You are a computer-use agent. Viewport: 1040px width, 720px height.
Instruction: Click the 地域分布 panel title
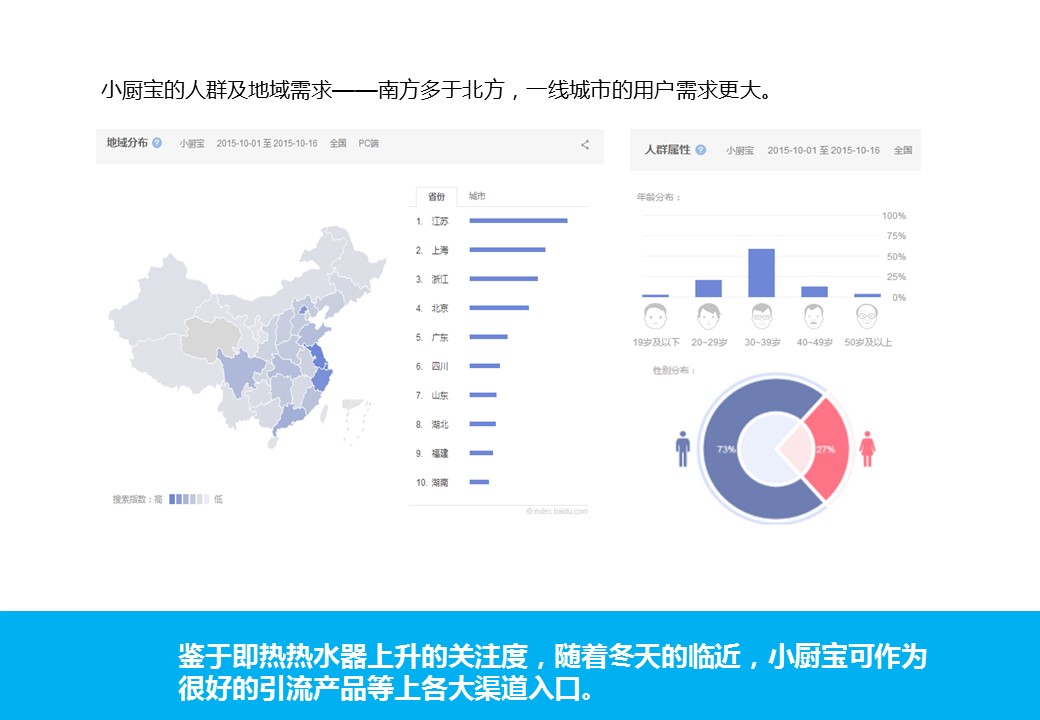click(x=127, y=143)
